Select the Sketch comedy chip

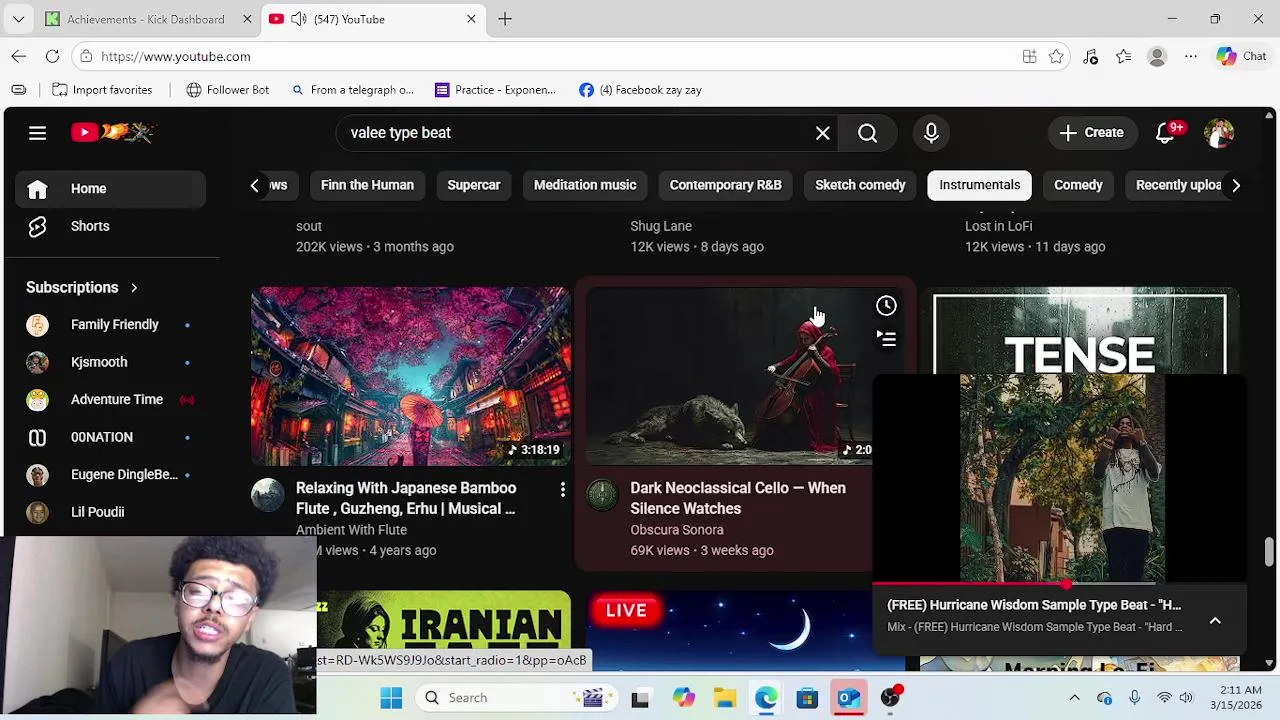(860, 185)
